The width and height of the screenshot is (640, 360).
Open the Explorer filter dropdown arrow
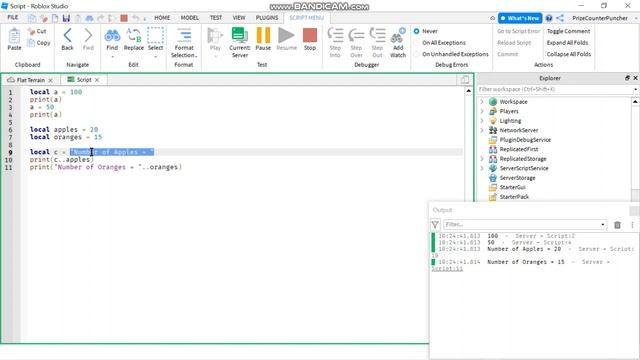click(x=636, y=89)
